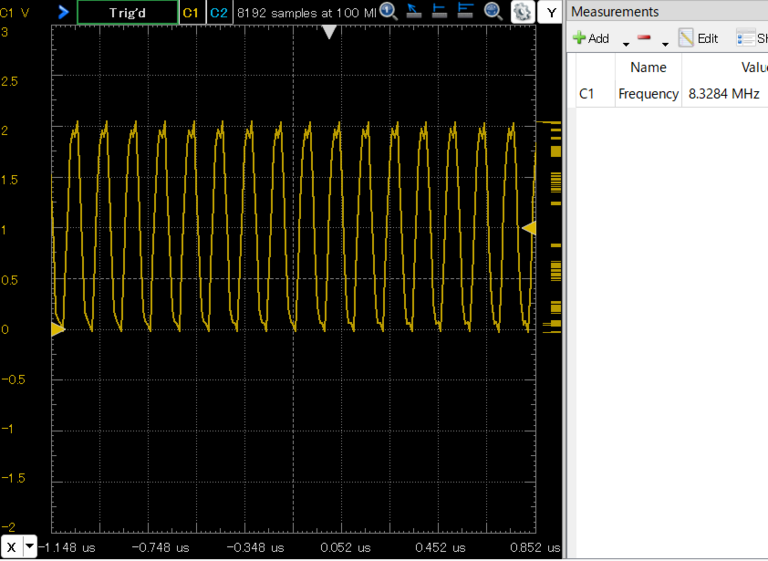
Task: Click the blue run arrow icon
Action: point(64,12)
